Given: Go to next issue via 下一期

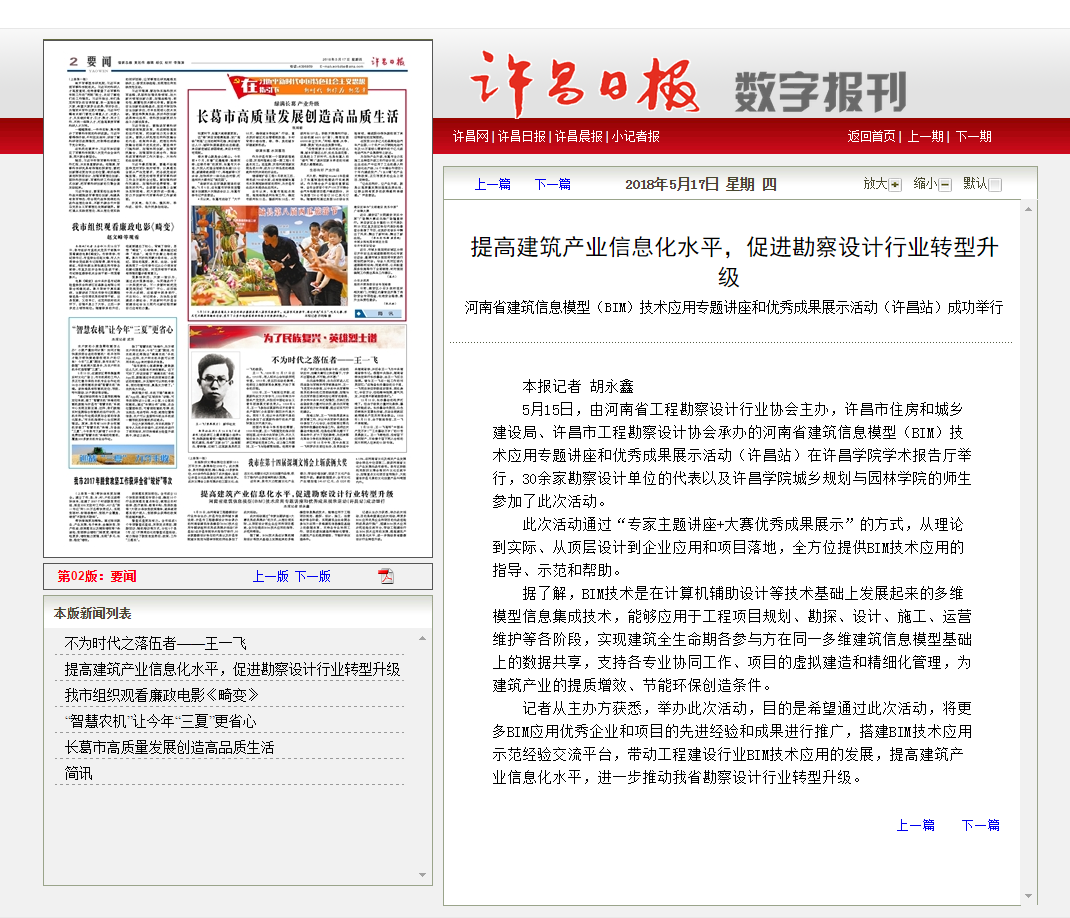Looking at the screenshot, I should coord(973,136).
